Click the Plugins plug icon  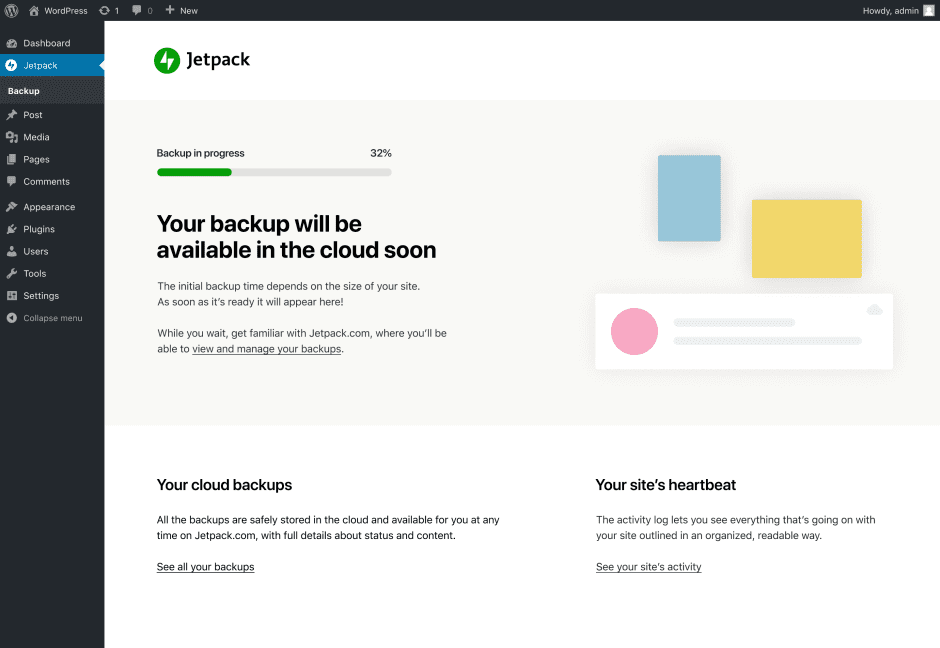point(11,229)
